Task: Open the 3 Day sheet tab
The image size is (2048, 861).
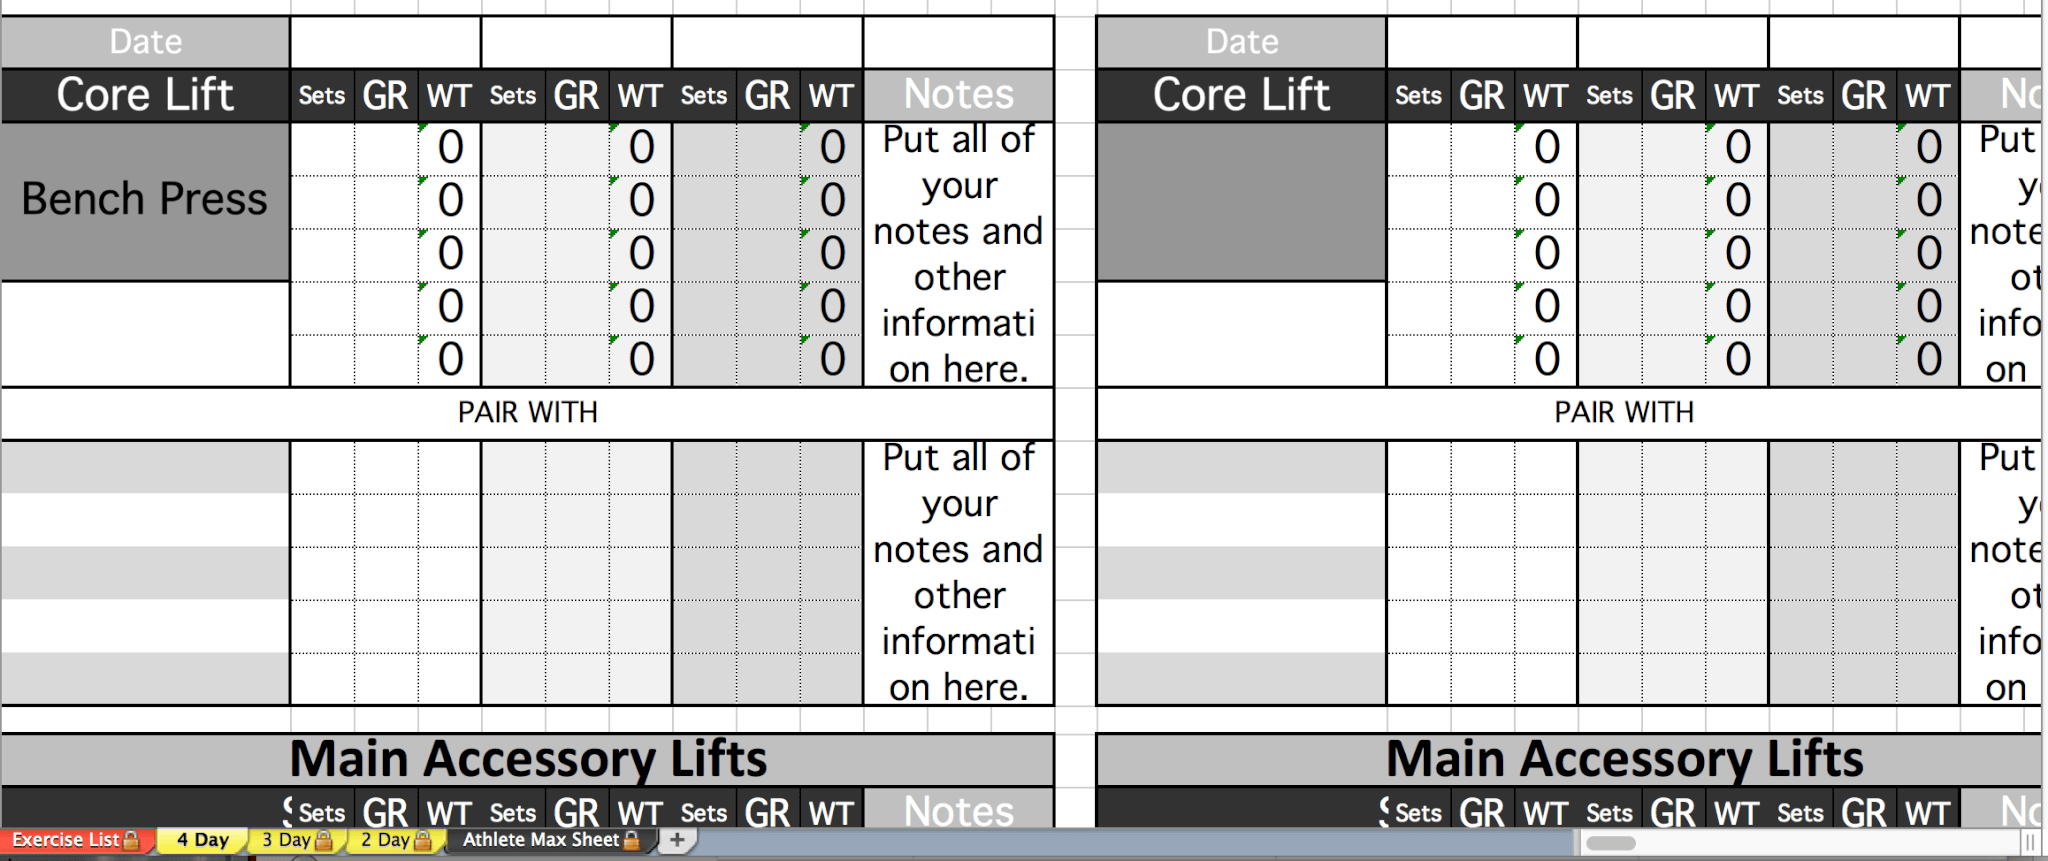Action: click(296, 841)
